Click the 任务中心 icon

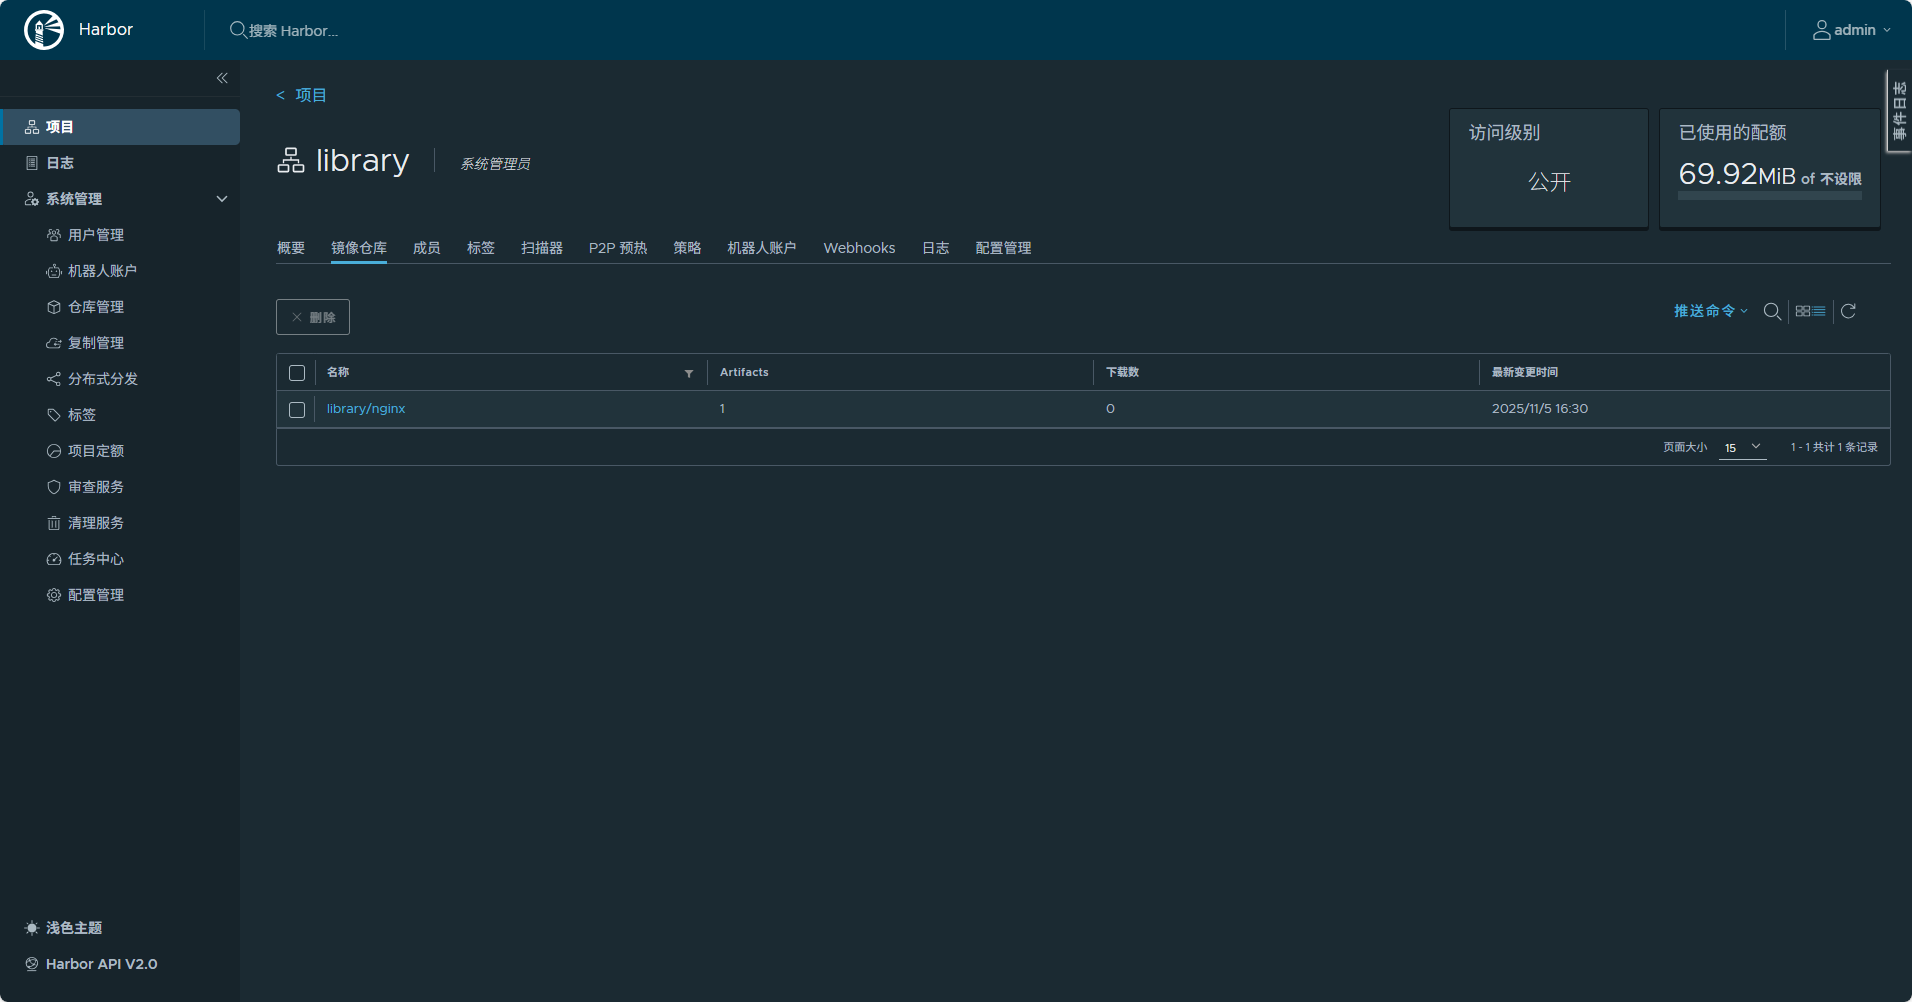click(x=54, y=559)
